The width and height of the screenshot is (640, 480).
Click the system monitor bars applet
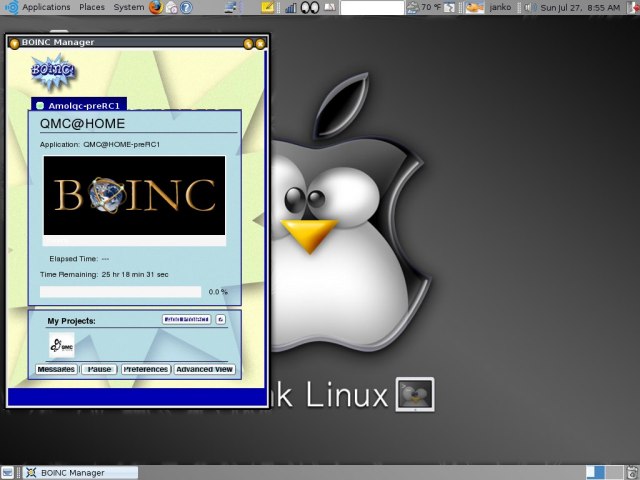click(x=291, y=8)
